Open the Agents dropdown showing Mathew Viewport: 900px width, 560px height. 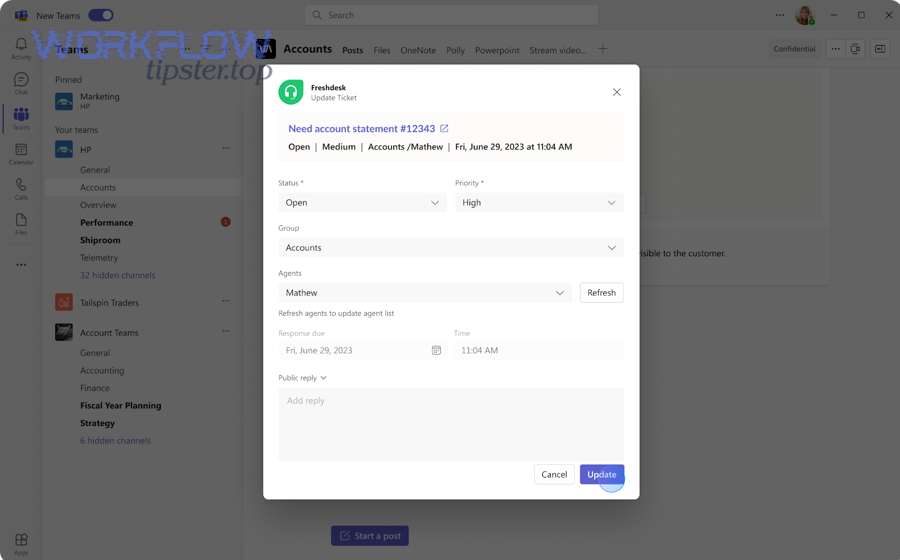click(x=425, y=293)
